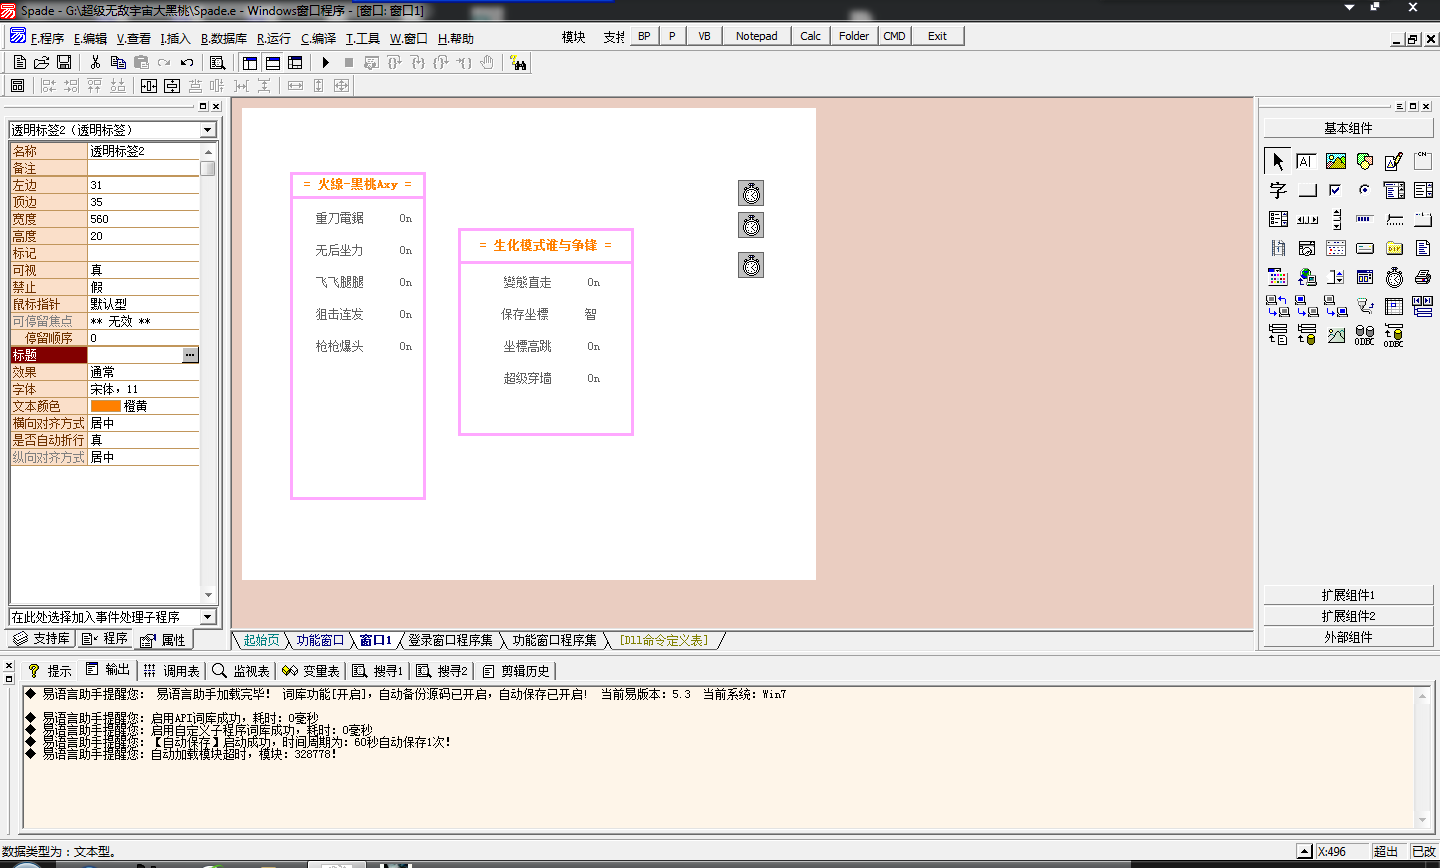Save using the floppy disk icon
The width and height of the screenshot is (1440, 868).
(x=64, y=62)
